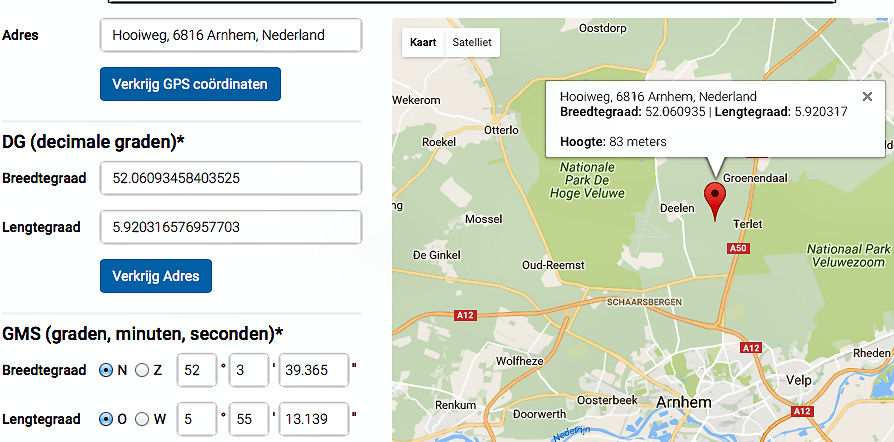The image size is (894, 442).
Task: Click Terlet label on map
Action: [x=747, y=224]
